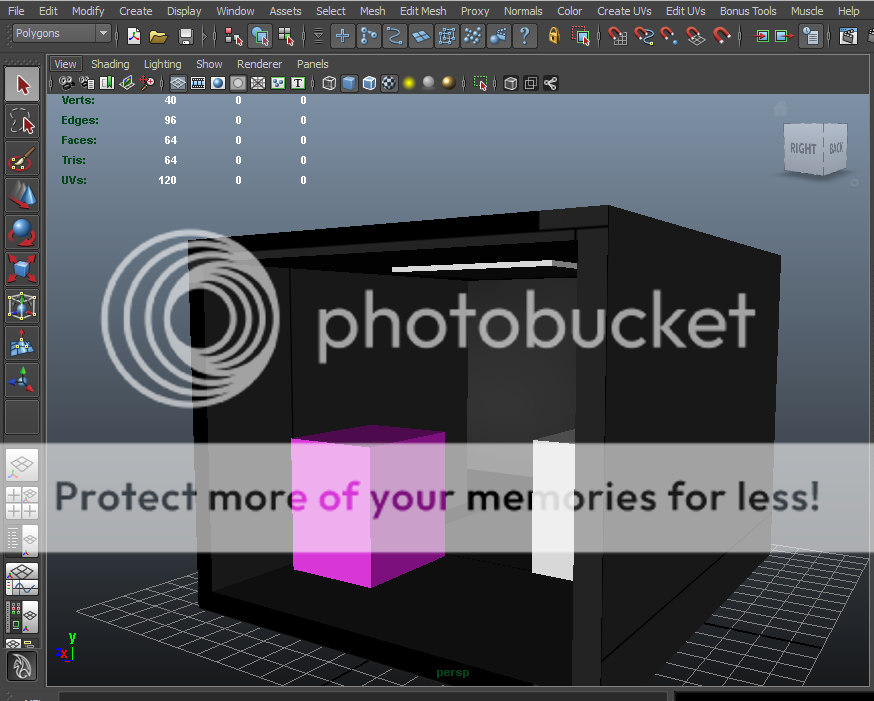Toggle the gate mask button
Image resolution: width=874 pixels, height=701 pixels.
click(238, 84)
